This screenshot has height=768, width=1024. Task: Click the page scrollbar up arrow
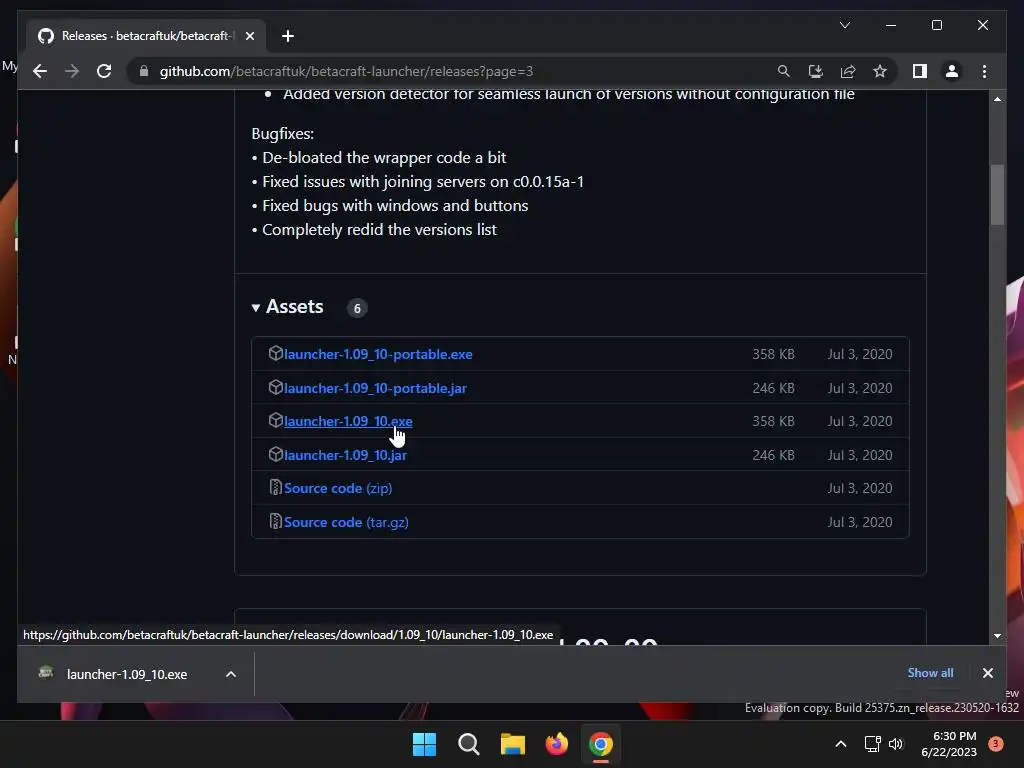pyautogui.click(x=997, y=99)
